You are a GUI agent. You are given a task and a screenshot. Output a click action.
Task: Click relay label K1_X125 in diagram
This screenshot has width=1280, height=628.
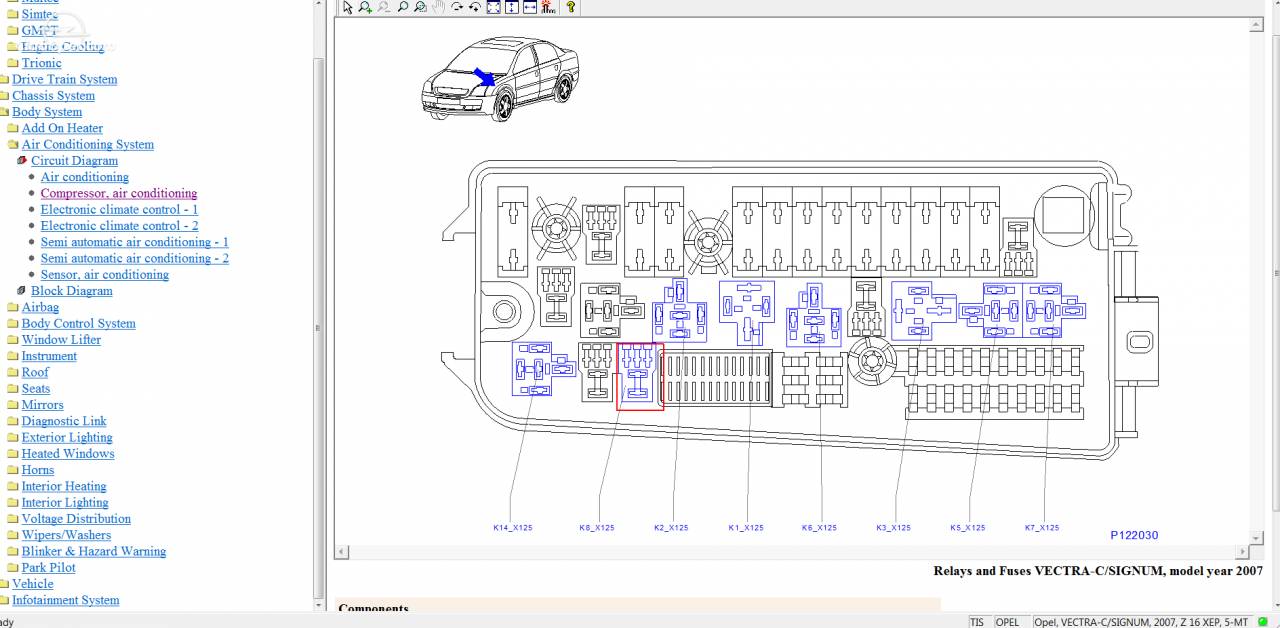[746, 528]
